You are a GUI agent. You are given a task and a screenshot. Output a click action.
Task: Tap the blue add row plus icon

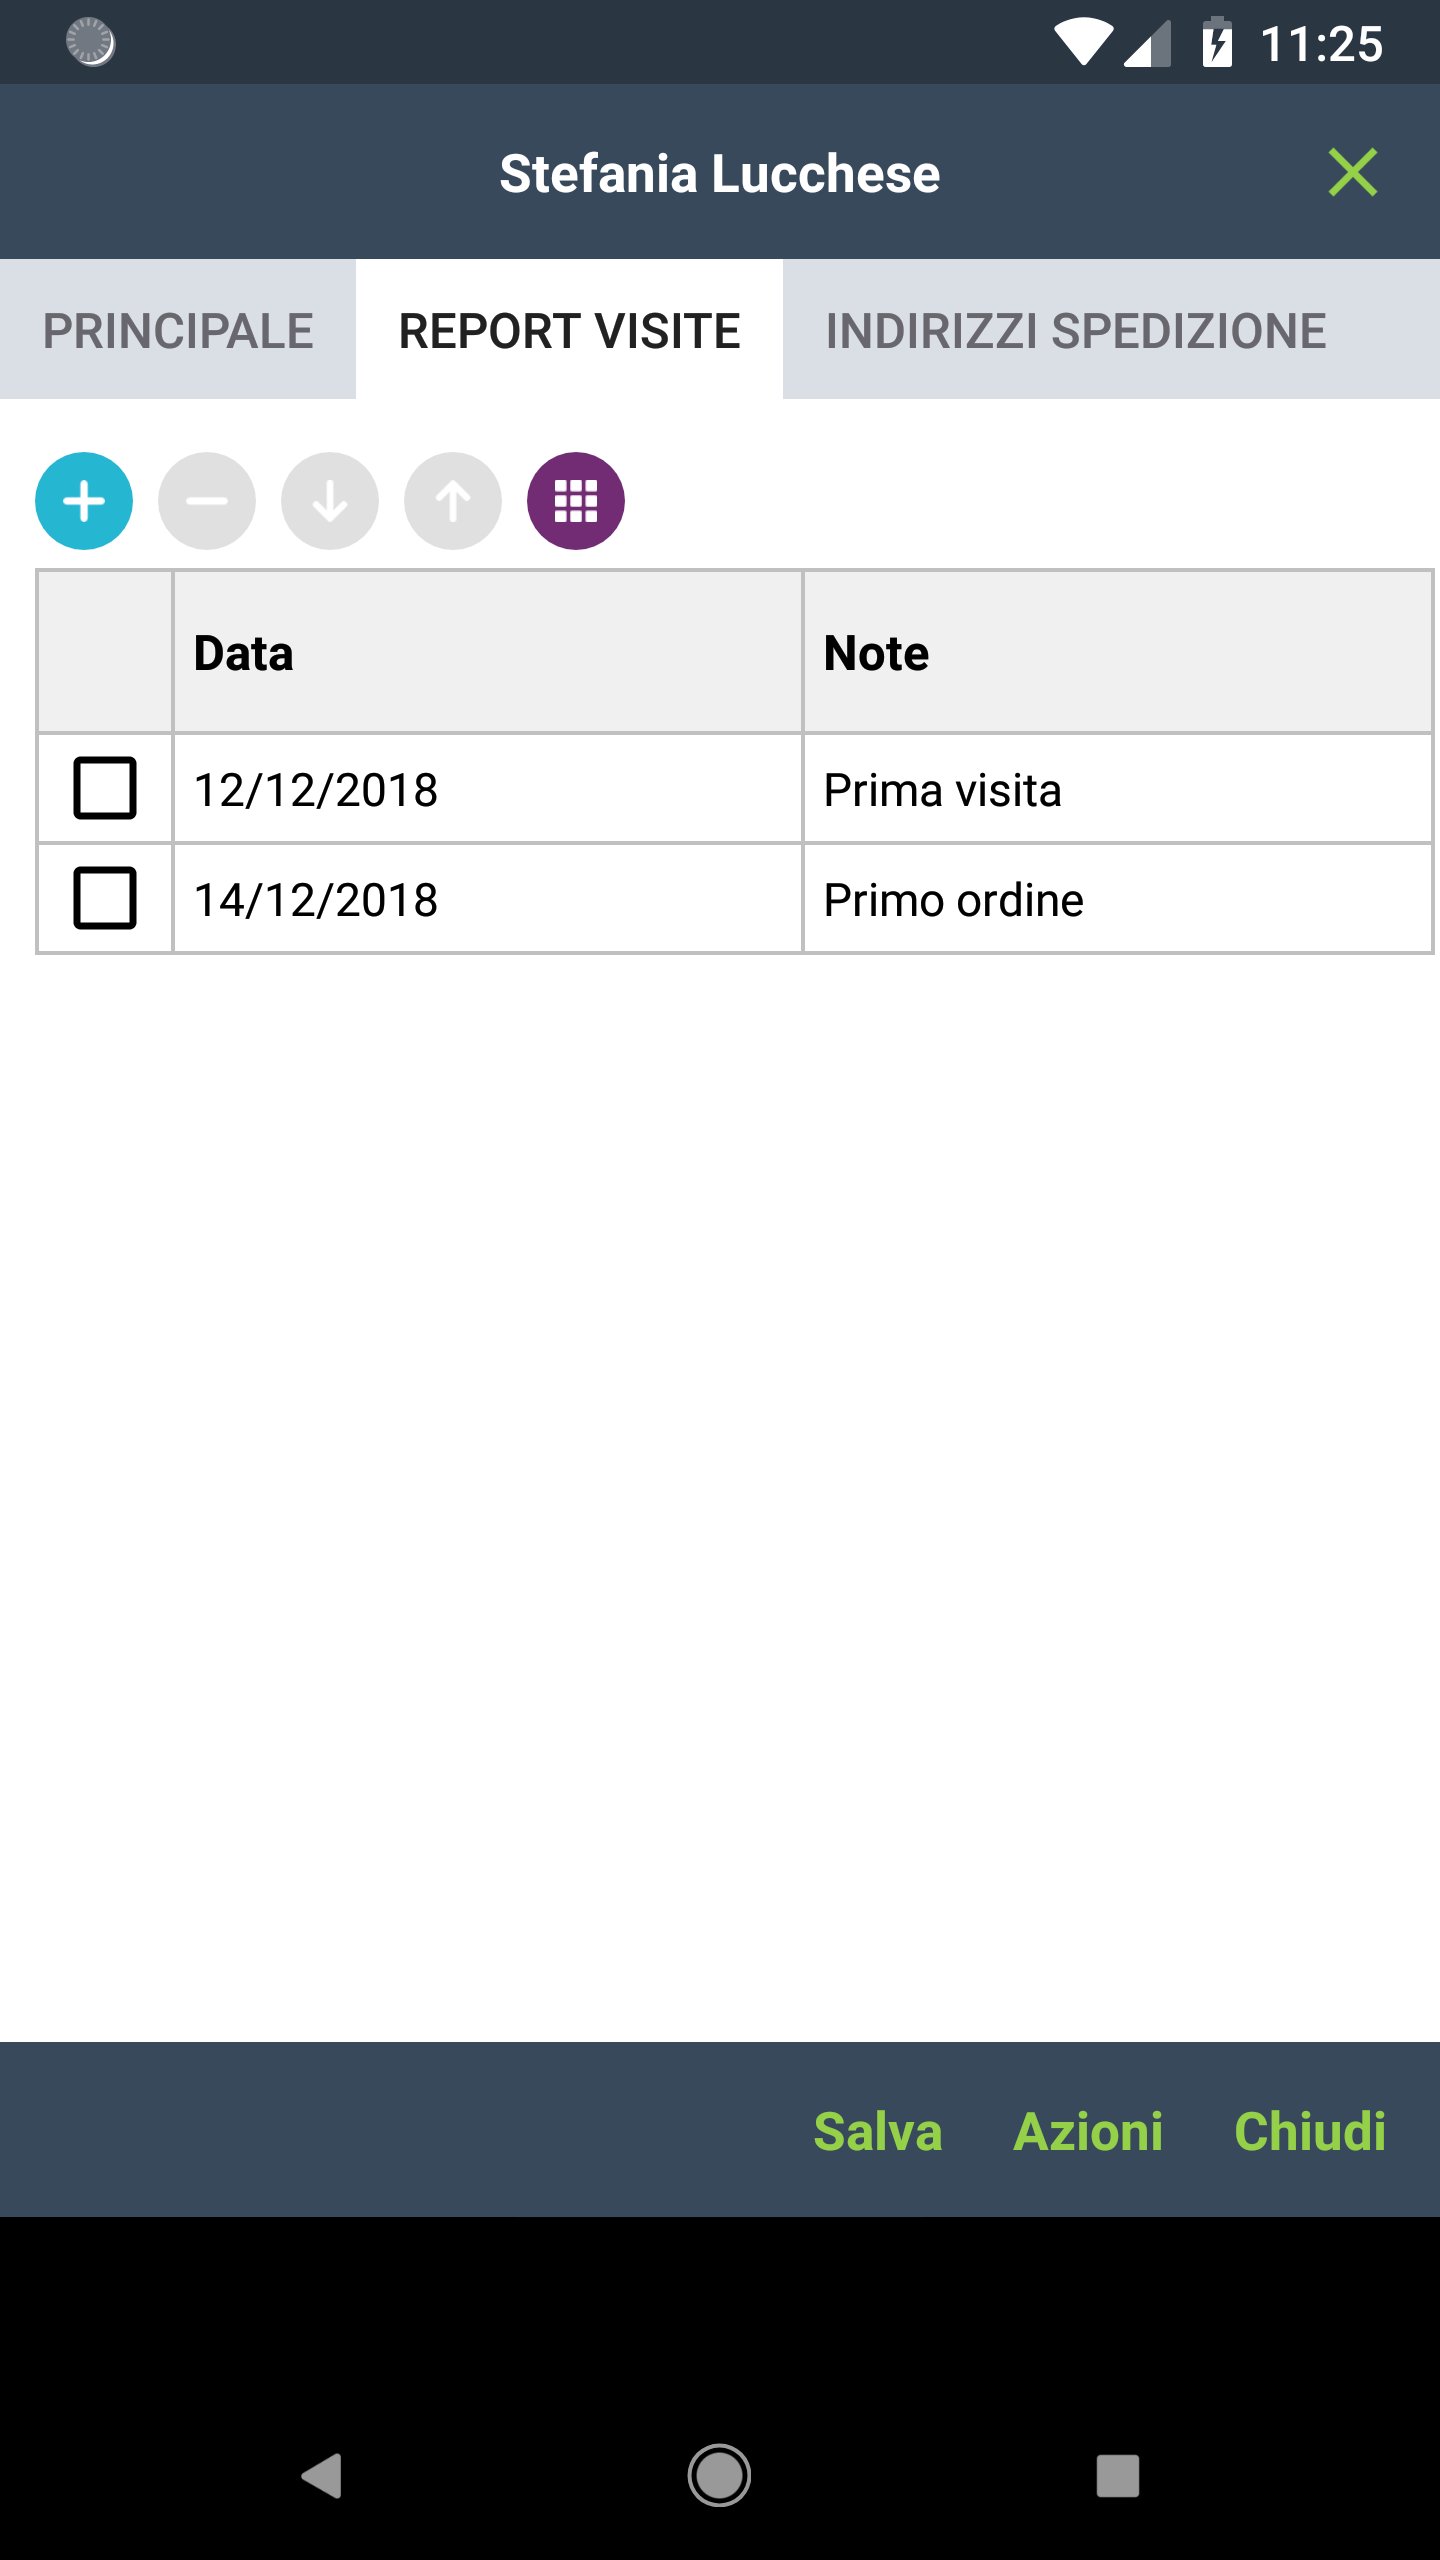pos(84,501)
